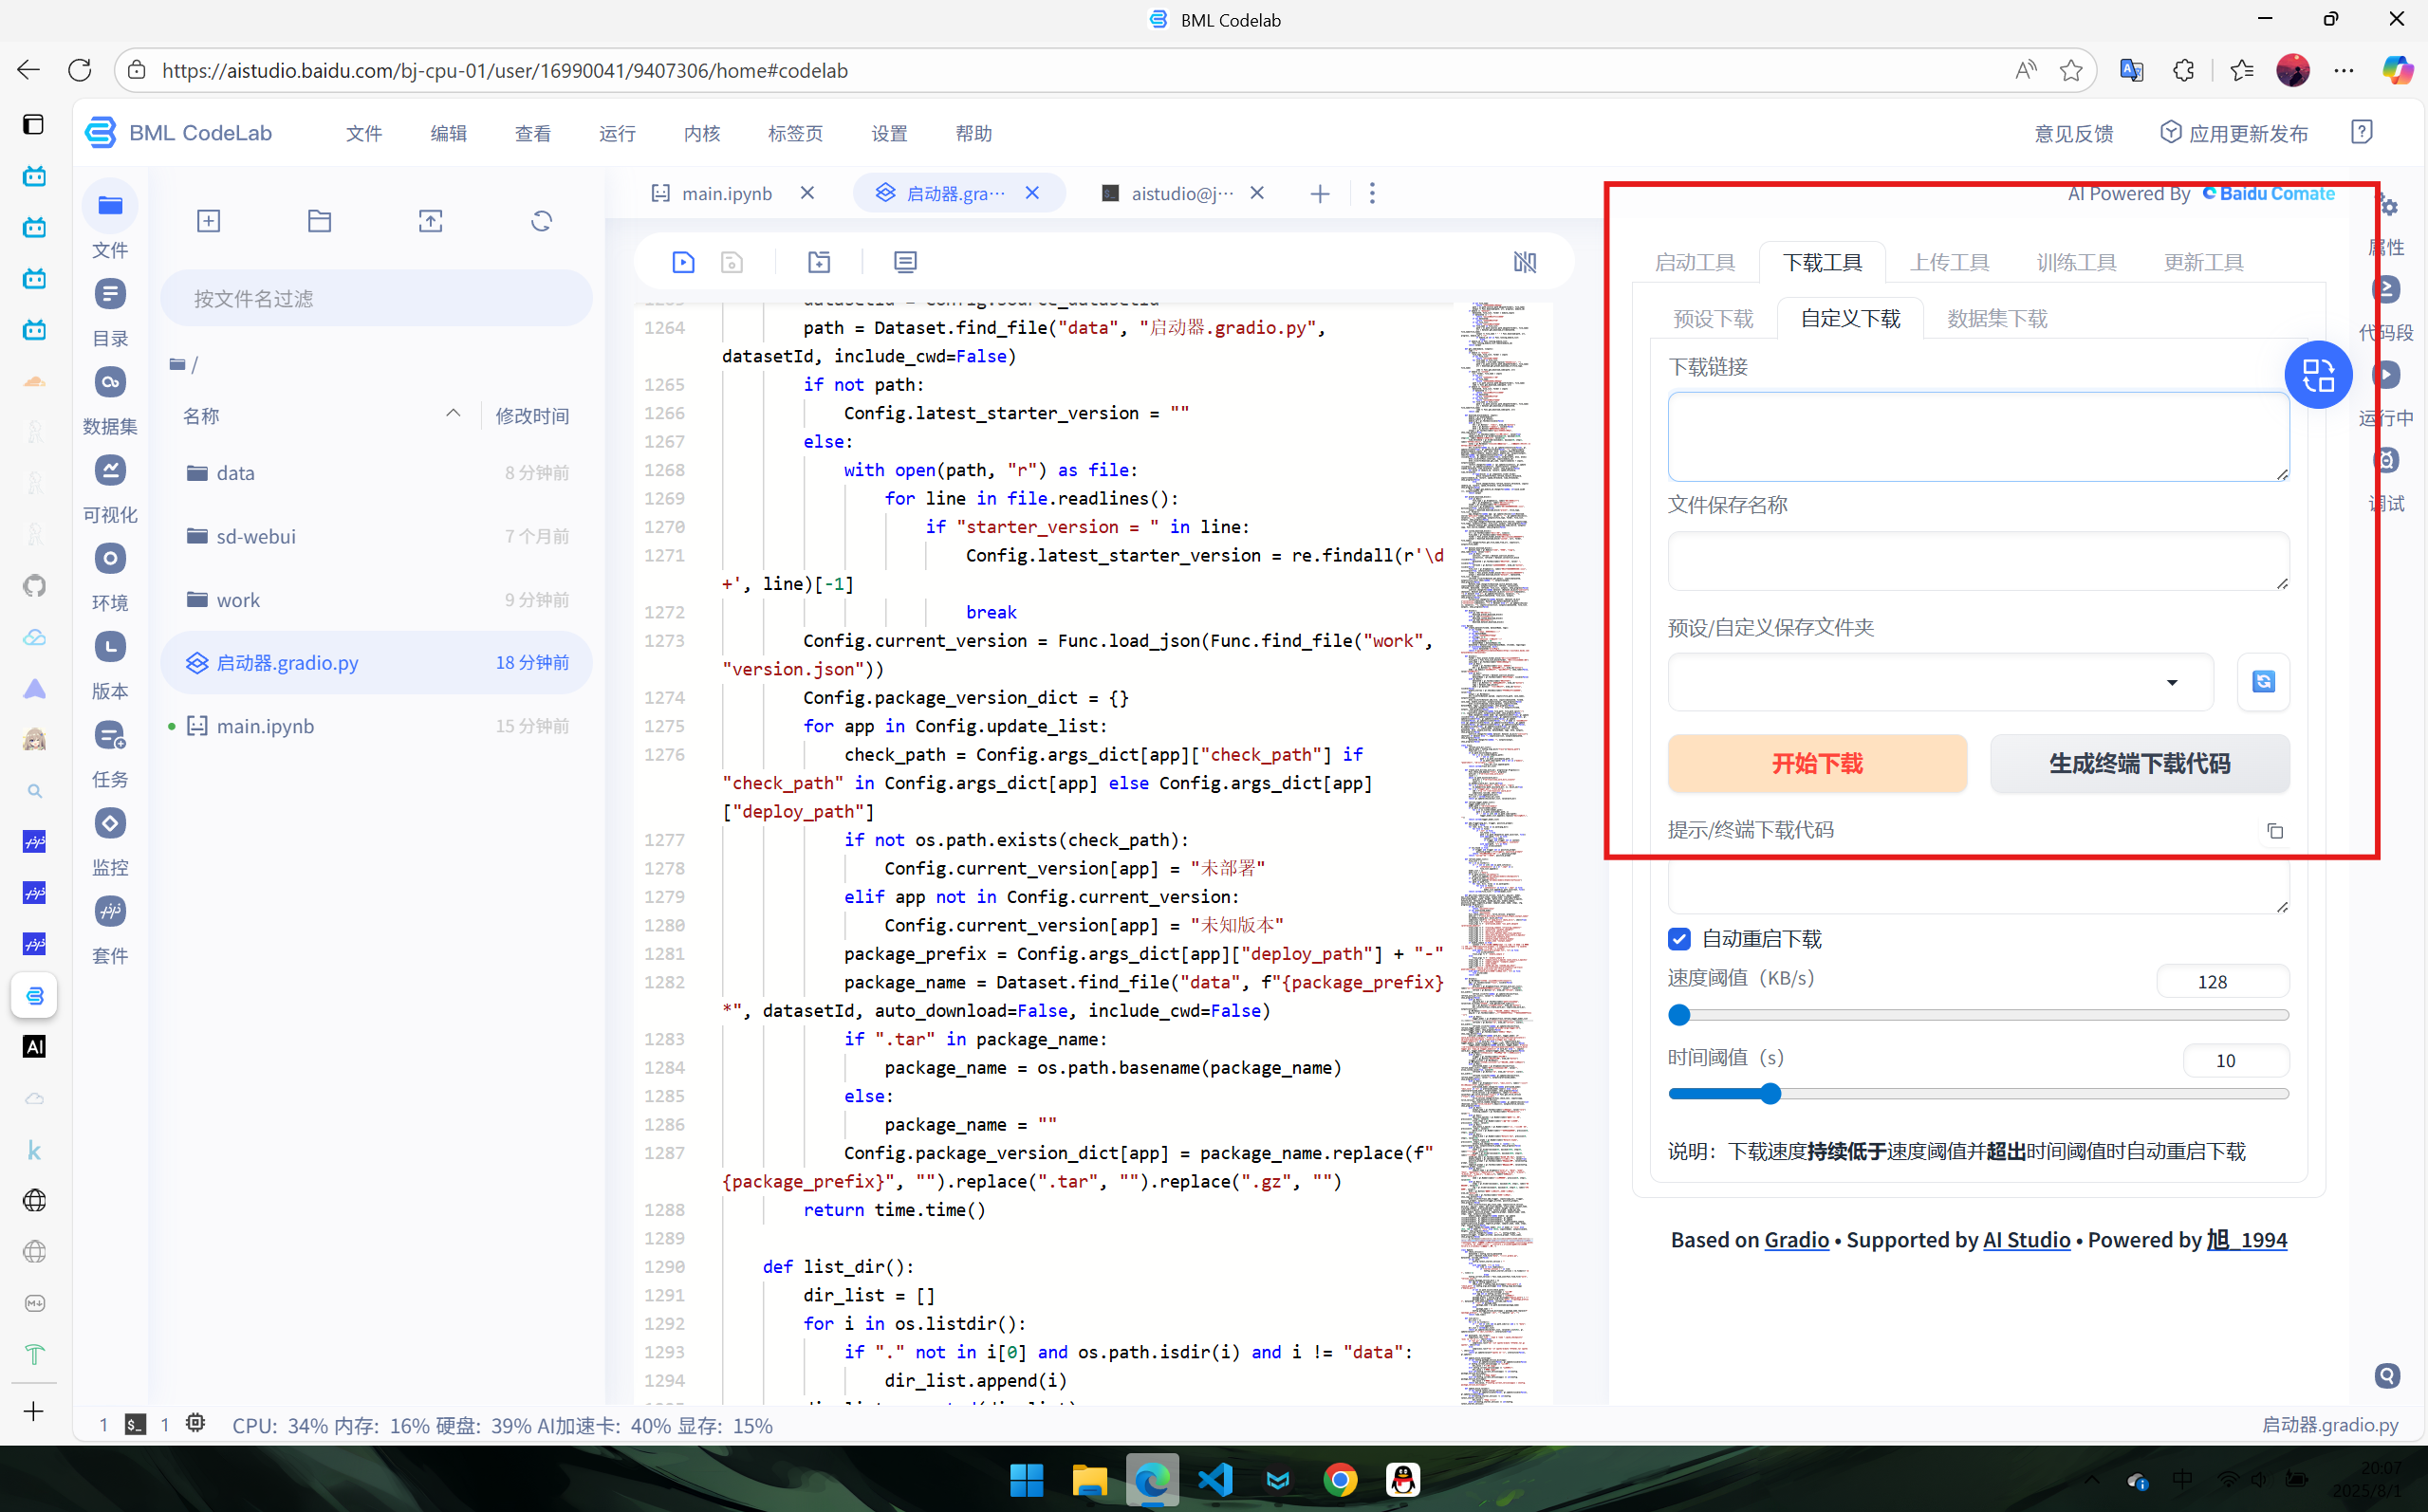Click the 时间阈值 slider handle
Screen dimensions: 2428x1512
[1770, 1094]
